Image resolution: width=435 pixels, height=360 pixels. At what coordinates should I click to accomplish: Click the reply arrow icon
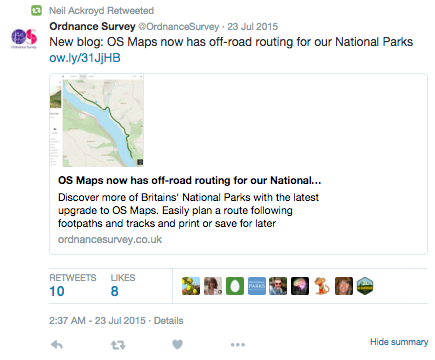[x=57, y=345]
